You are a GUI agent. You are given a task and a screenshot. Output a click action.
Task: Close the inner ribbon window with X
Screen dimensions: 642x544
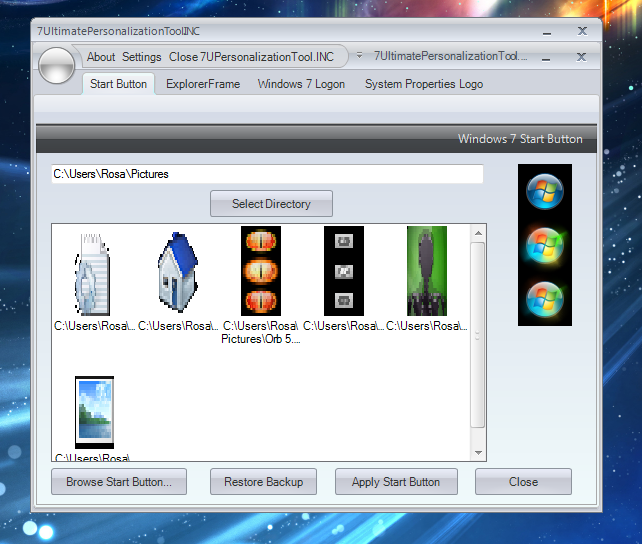(x=581, y=57)
